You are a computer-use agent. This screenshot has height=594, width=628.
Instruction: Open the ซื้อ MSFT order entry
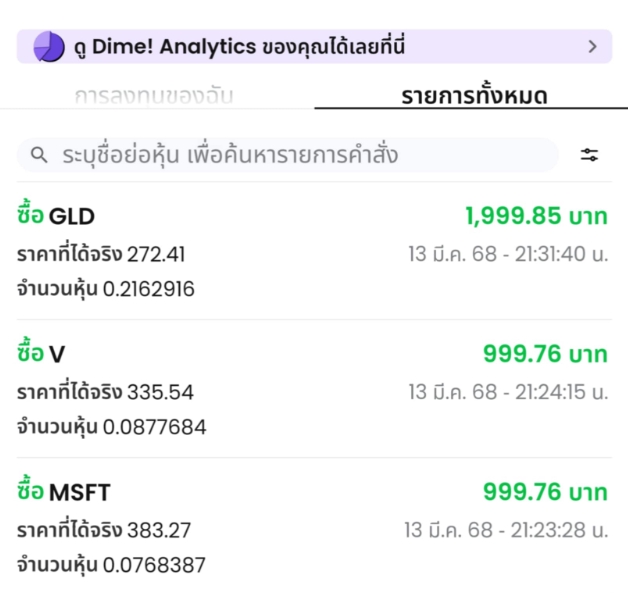314,527
